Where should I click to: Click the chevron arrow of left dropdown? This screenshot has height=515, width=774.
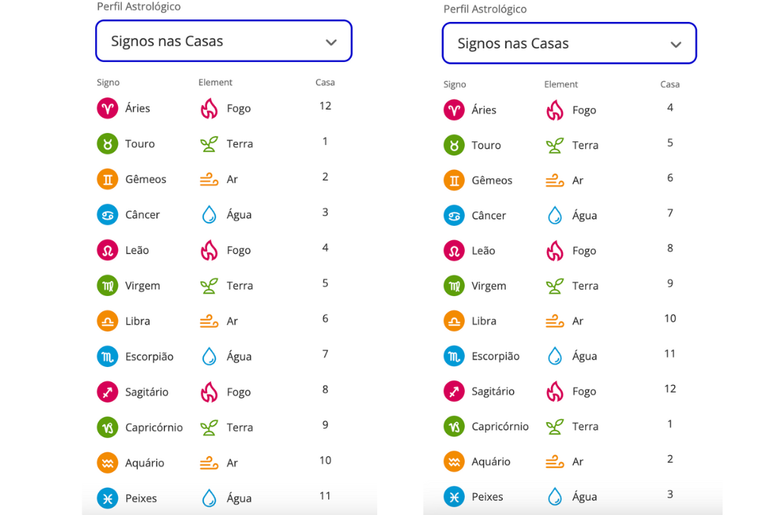tap(331, 42)
